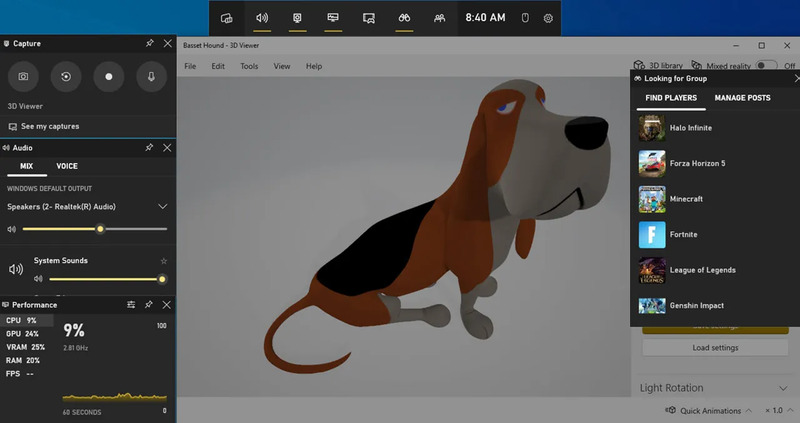Screen dimensions: 800x423
Task: Open Xbox Social from the Game Bar
Action: (439, 18)
